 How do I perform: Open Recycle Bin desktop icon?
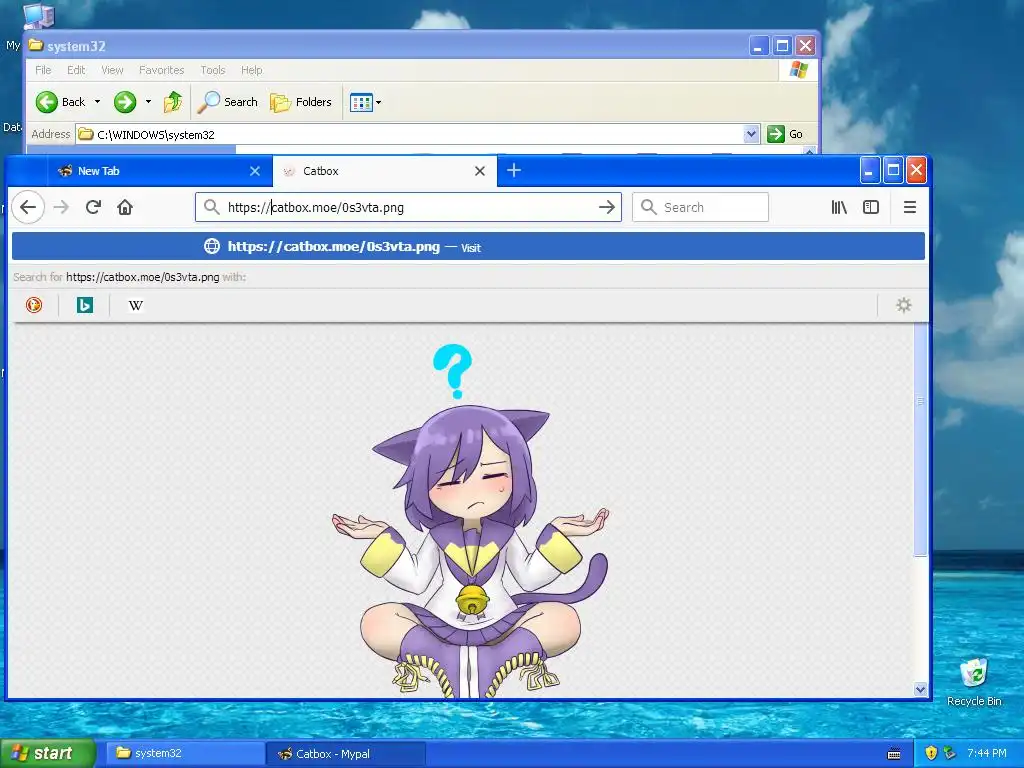tap(974, 682)
